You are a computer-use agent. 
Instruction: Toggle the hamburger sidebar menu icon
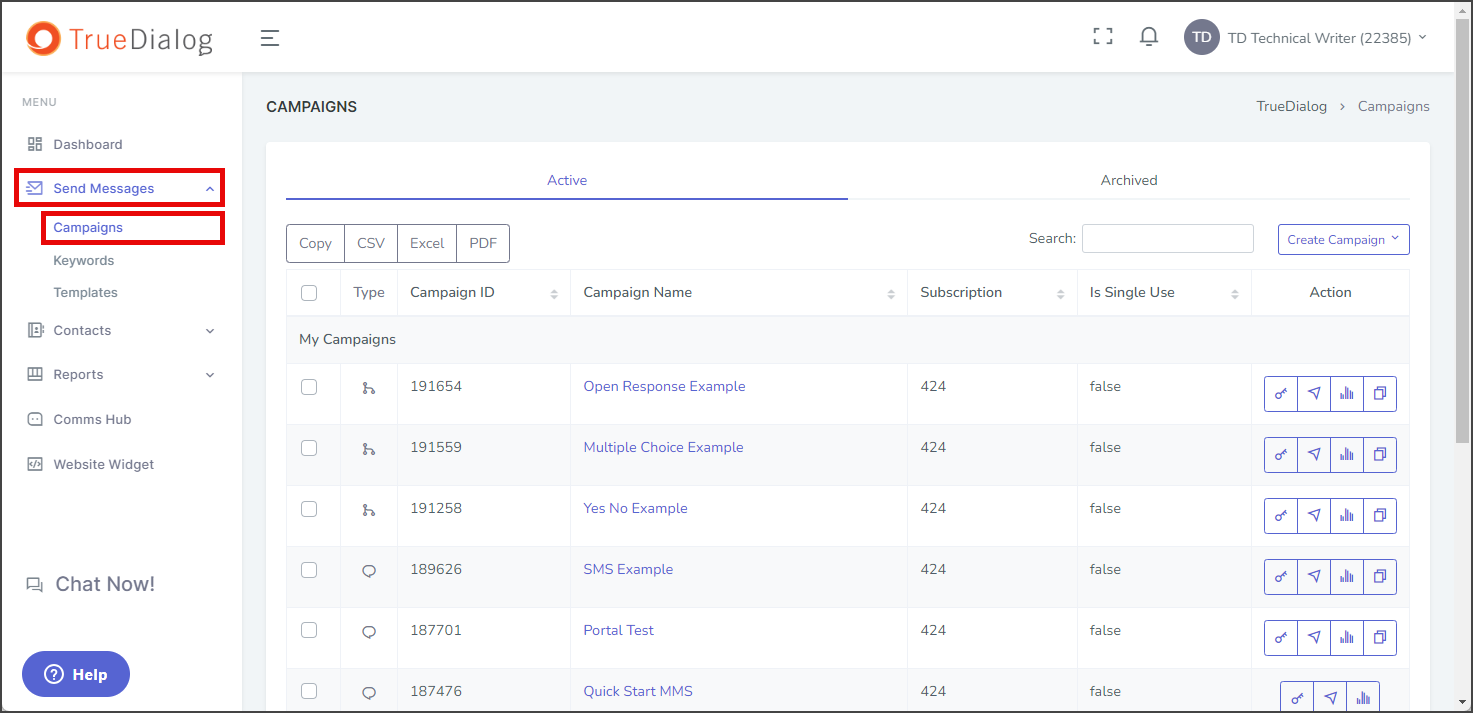point(270,38)
